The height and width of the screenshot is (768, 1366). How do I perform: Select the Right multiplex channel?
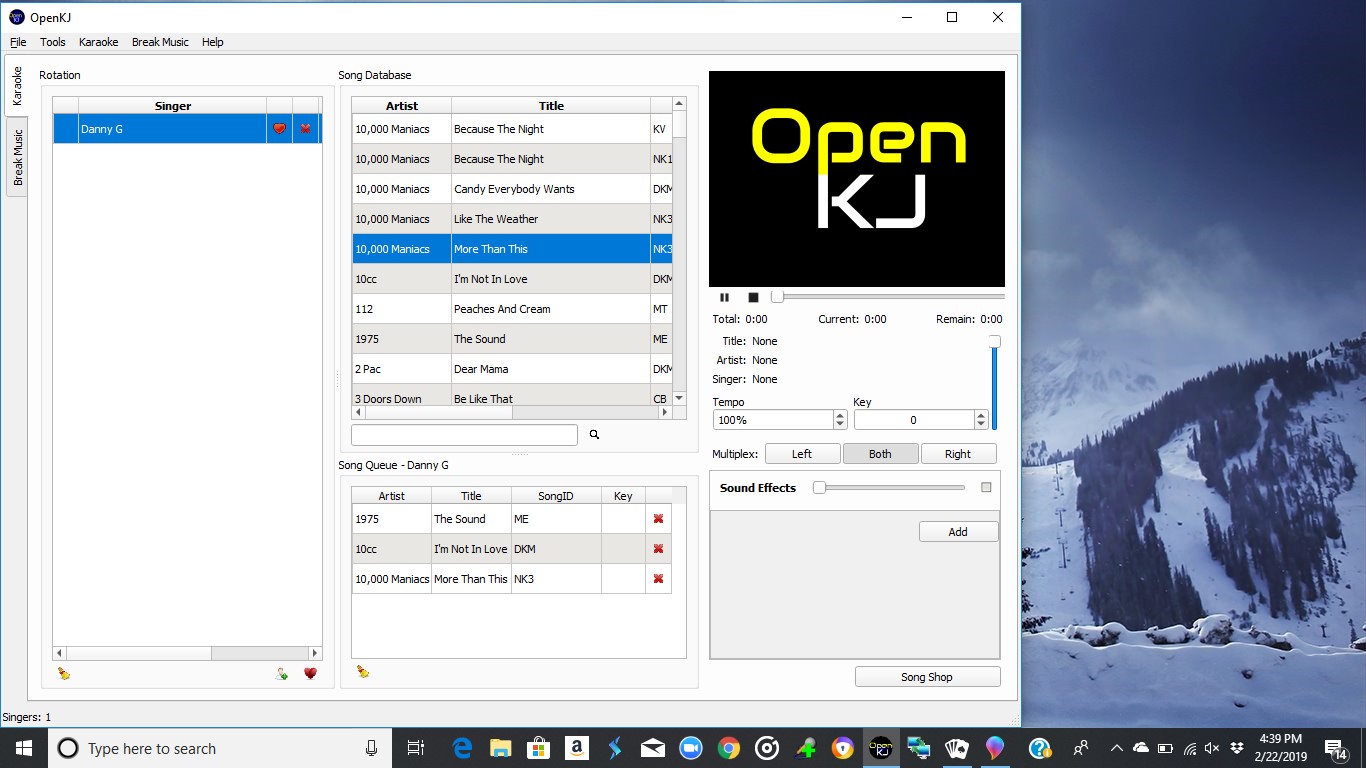click(958, 454)
